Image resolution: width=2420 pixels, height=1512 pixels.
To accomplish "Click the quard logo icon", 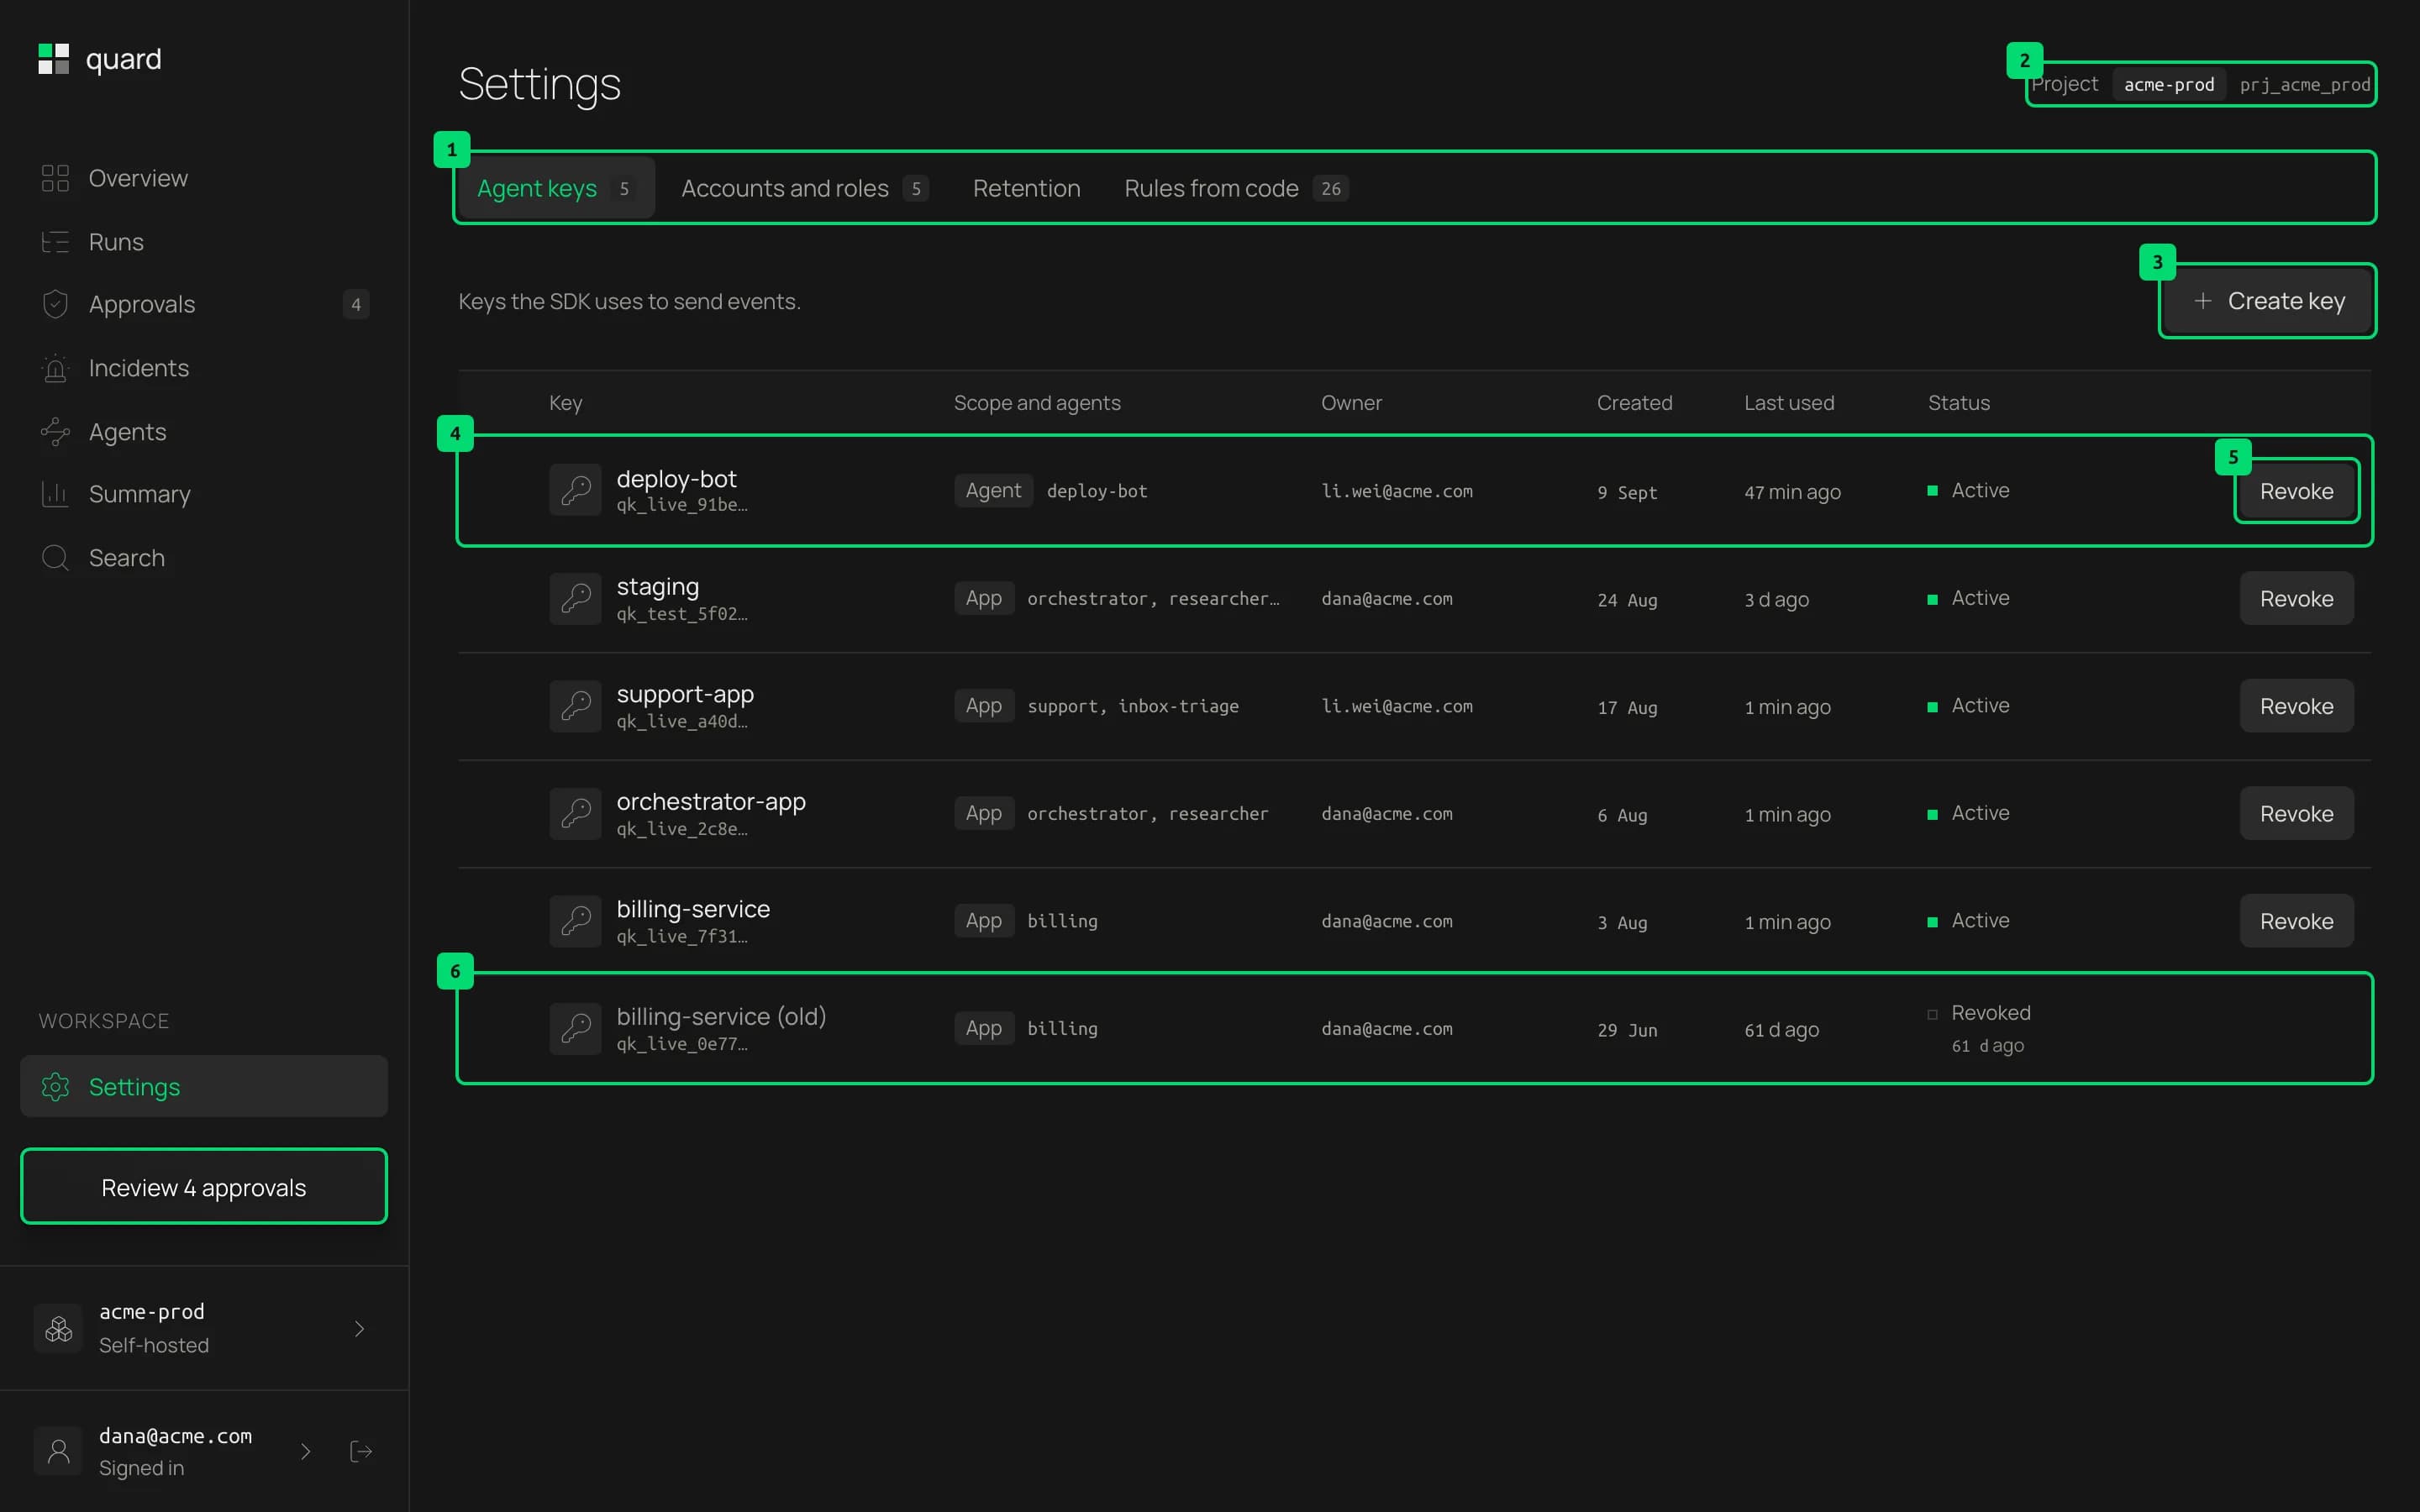I will [x=54, y=59].
